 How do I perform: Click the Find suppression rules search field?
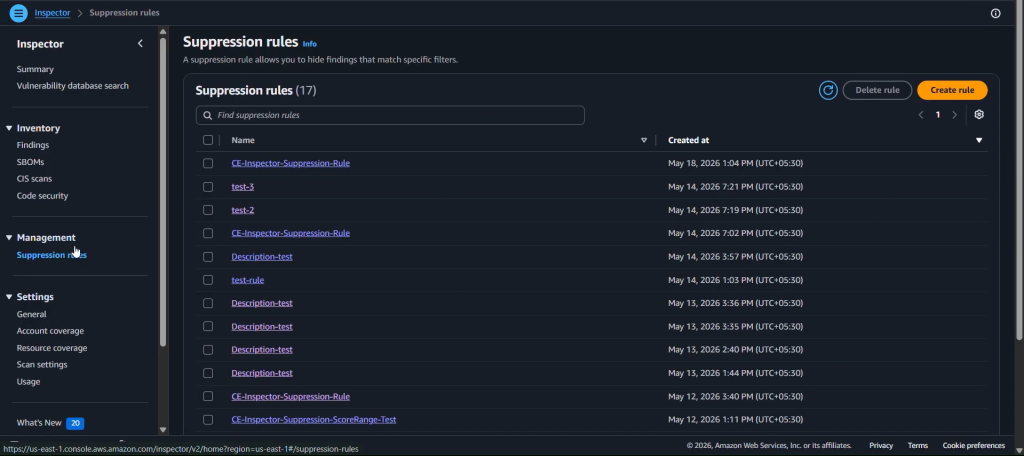pos(390,115)
